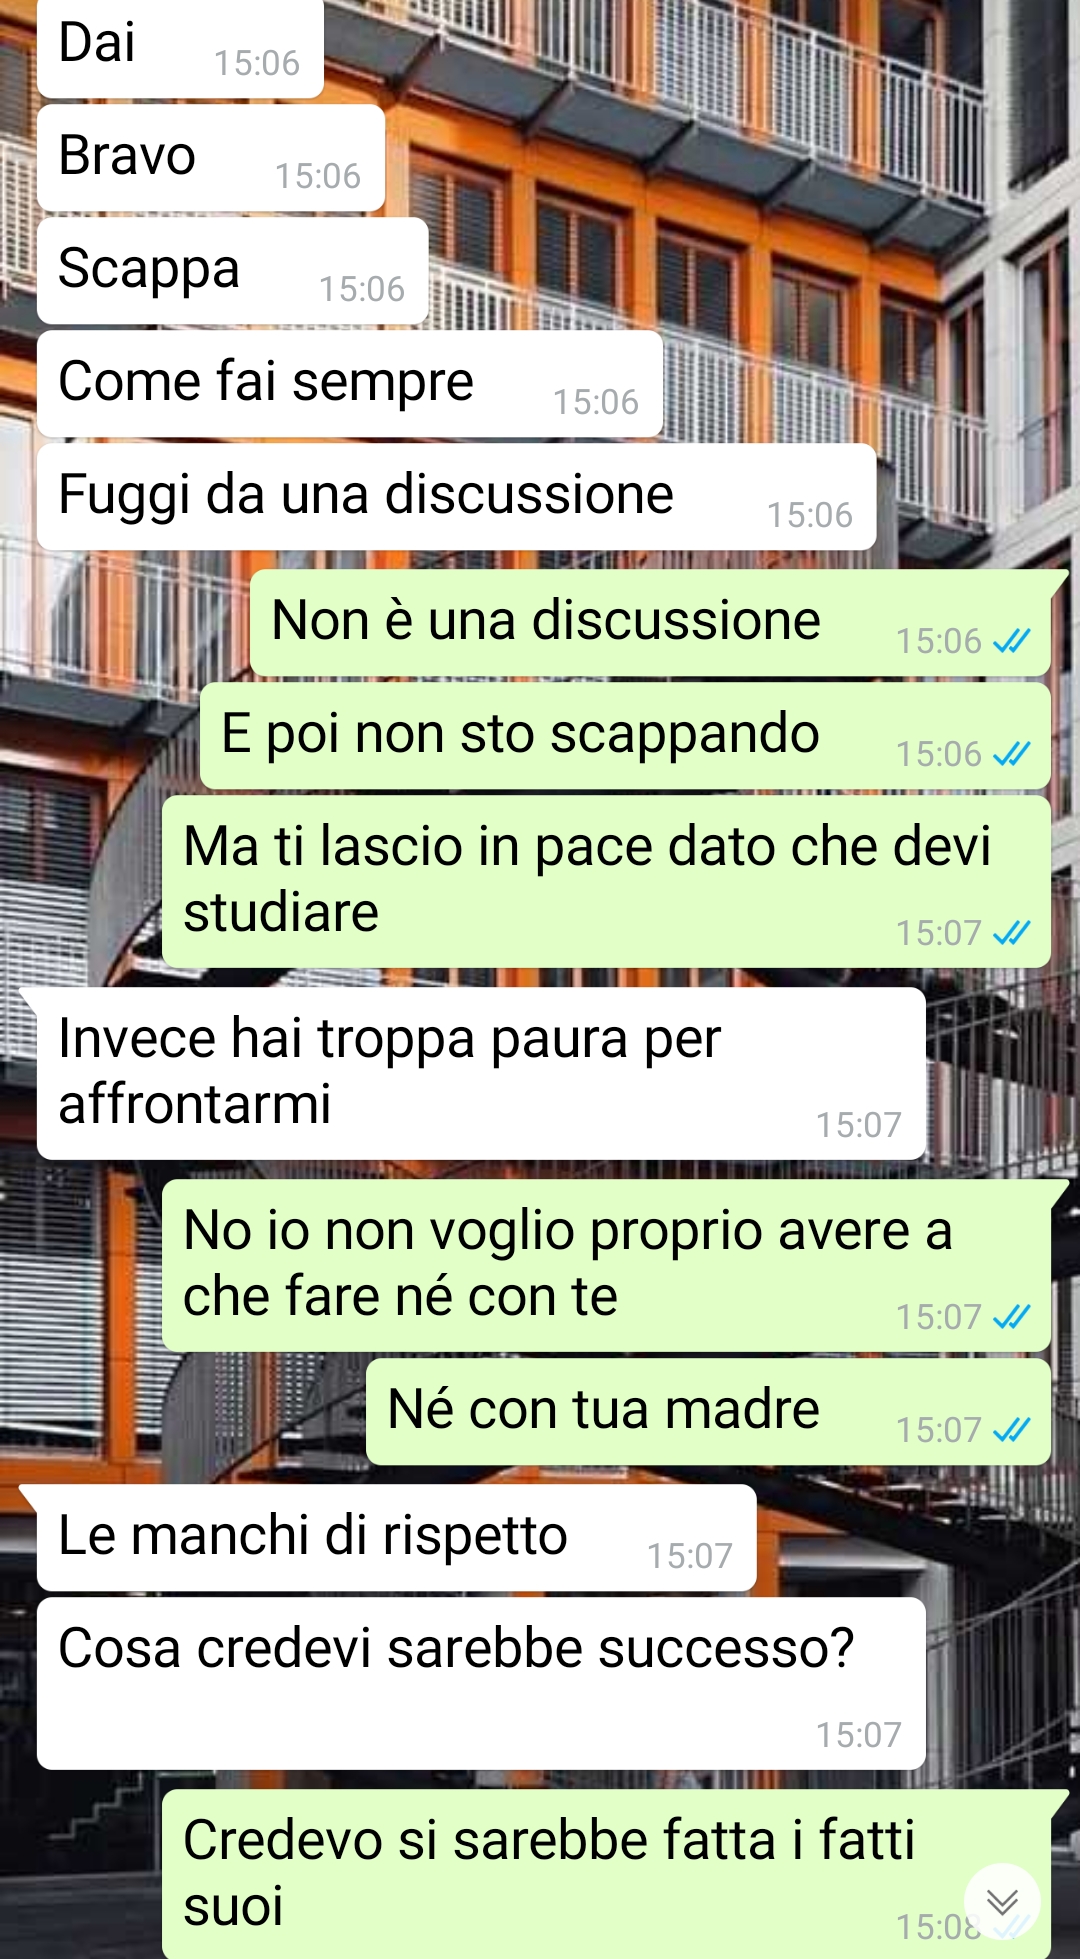Tap the blue double ticks on 'E poi non sto scappando'
The image size is (1080, 1959).
point(1011,754)
